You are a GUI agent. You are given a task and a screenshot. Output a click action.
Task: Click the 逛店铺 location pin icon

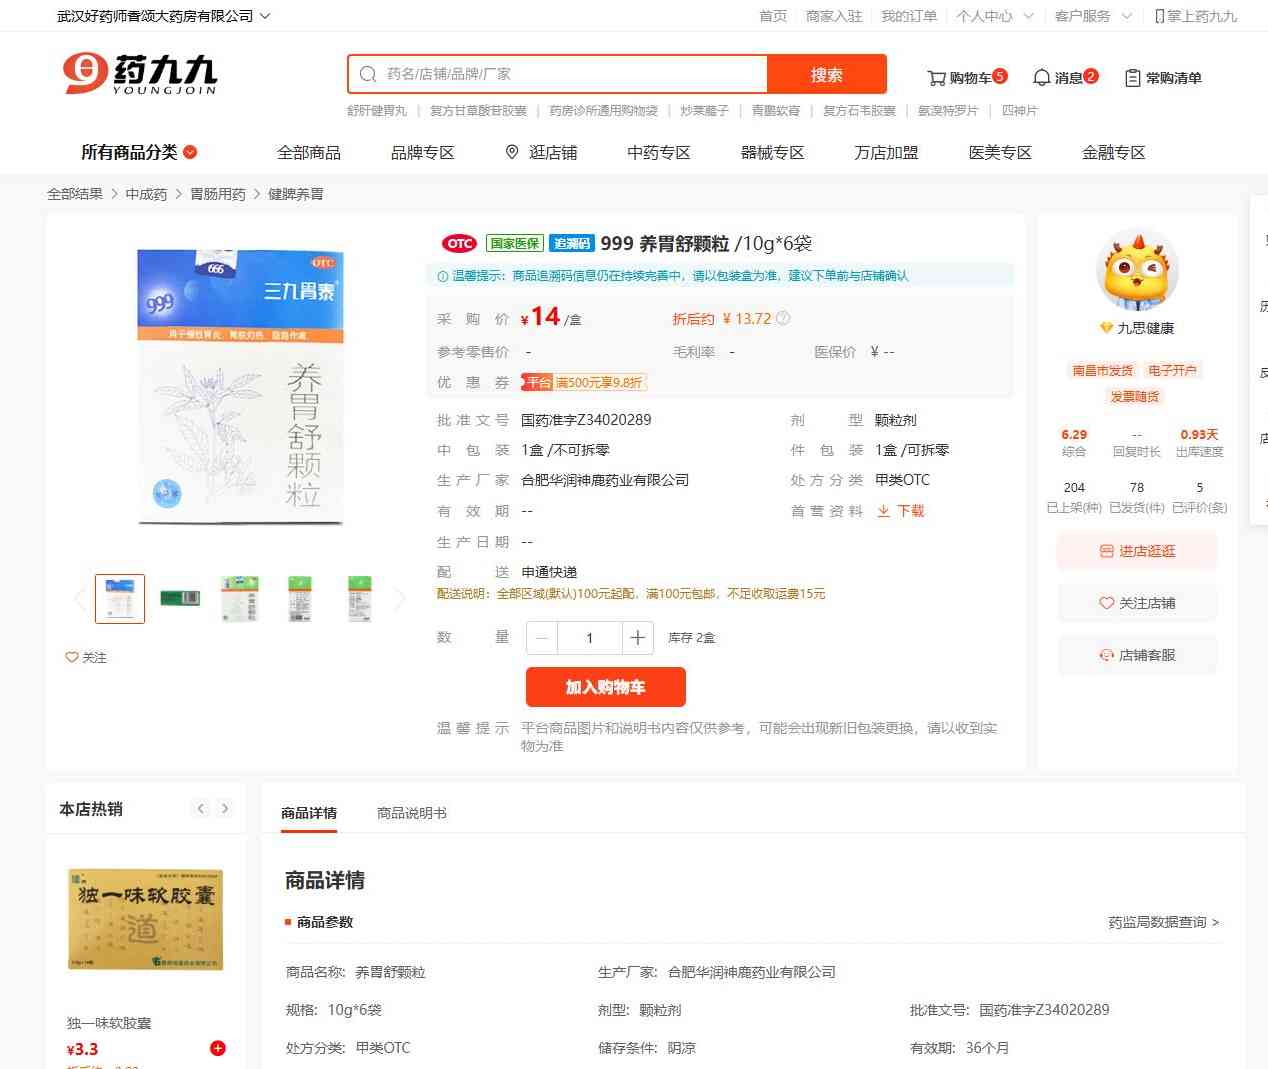pos(512,152)
